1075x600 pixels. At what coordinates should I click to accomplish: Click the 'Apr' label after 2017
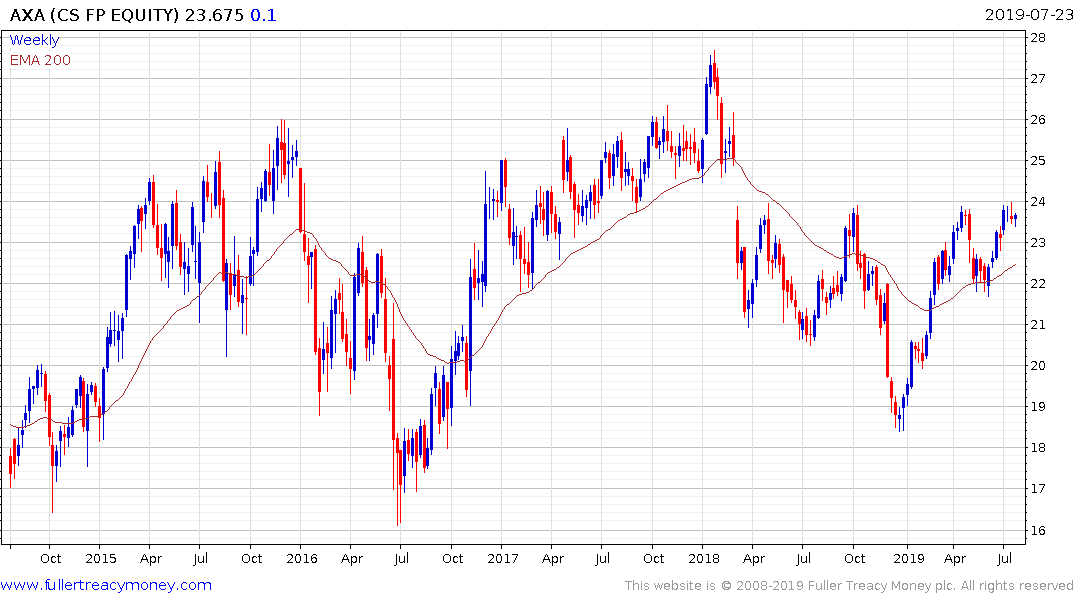[x=553, y=558]
